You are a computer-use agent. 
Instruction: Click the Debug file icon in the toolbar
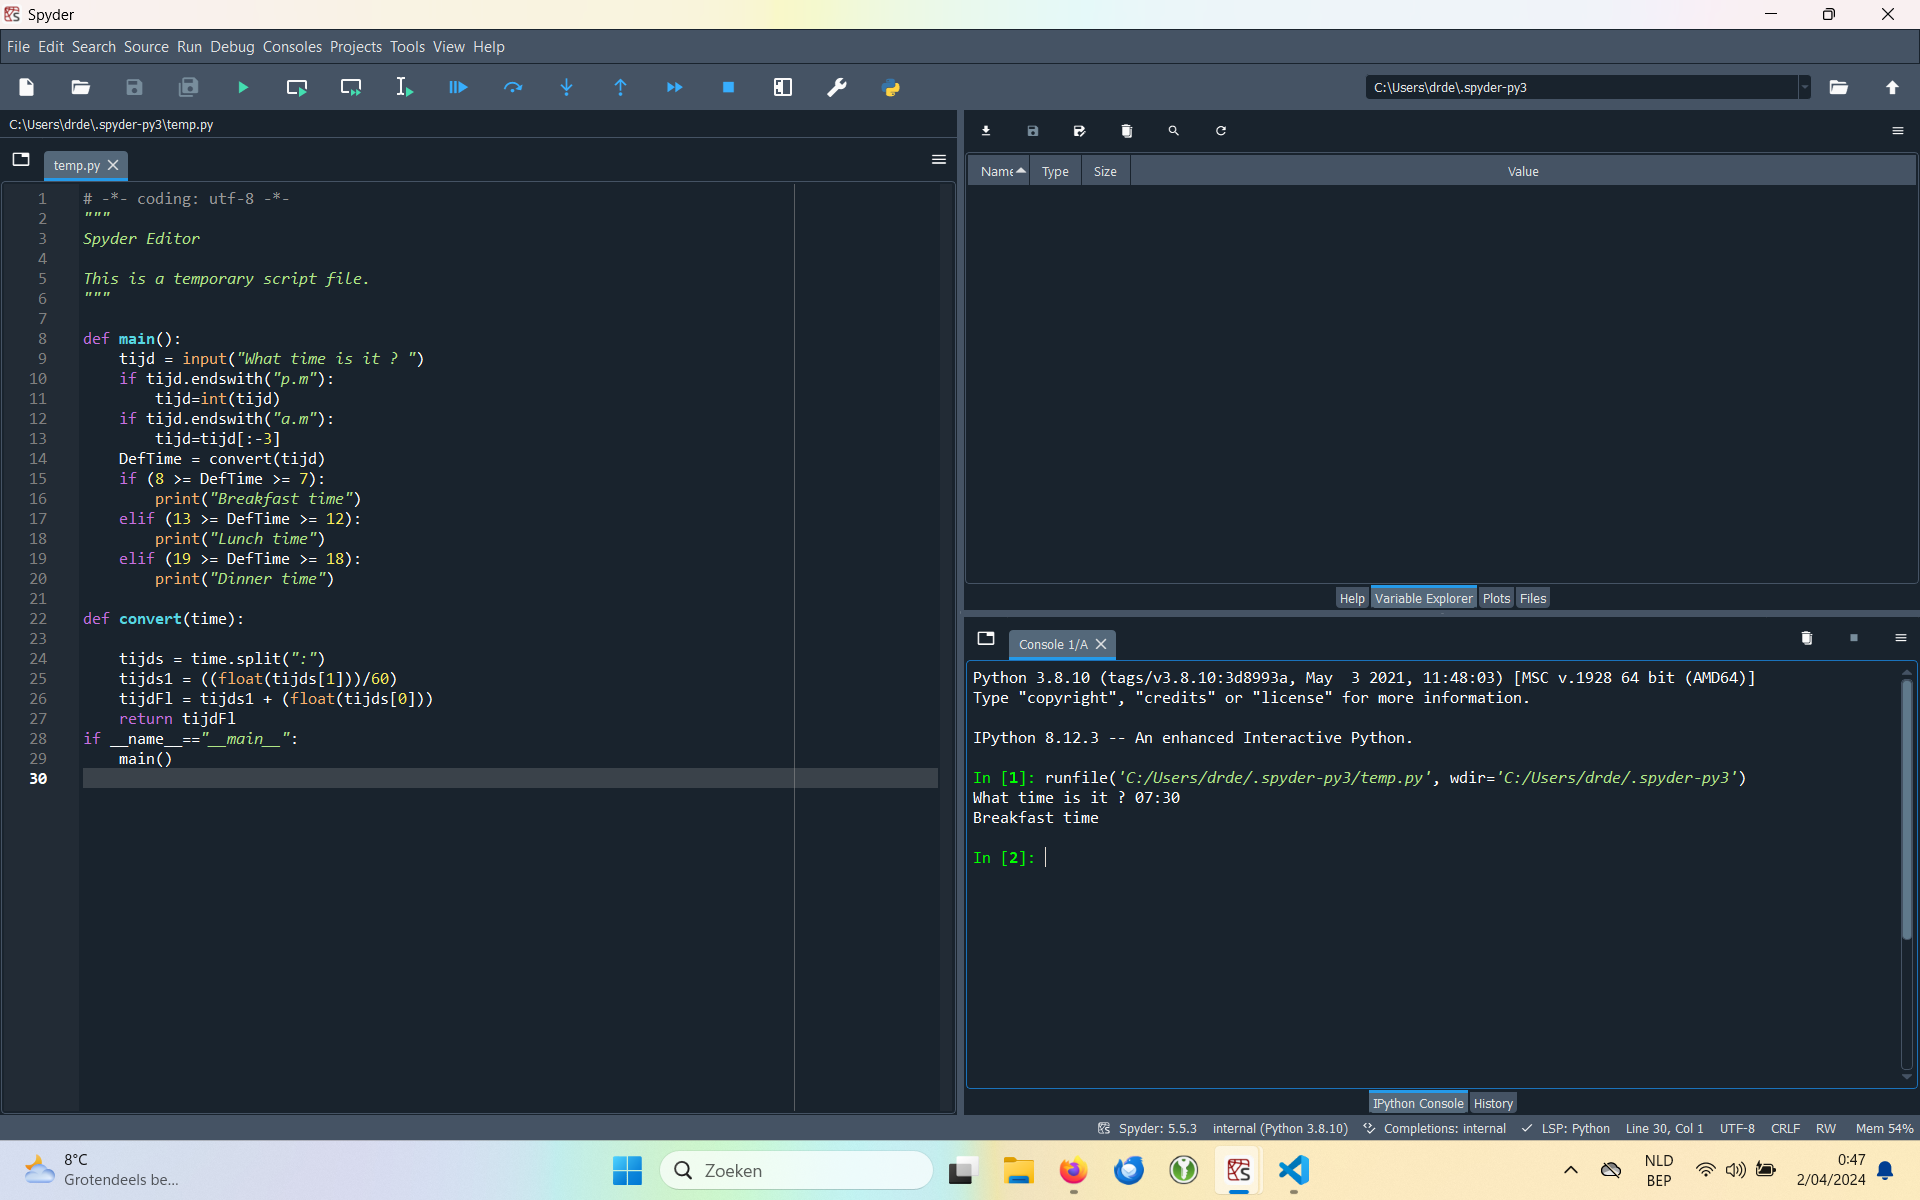tap(458, 88)
